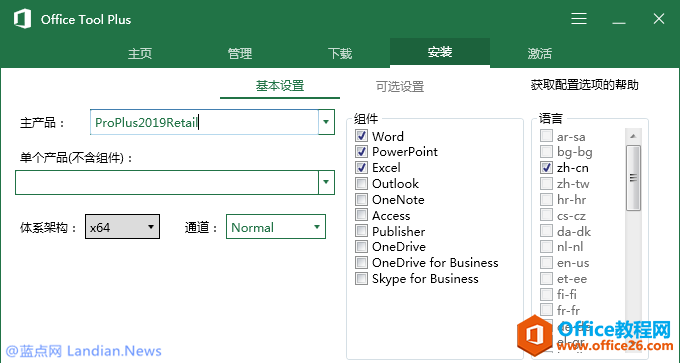Check the da-dk language checkbox
The image size is (680, 363).
click(546, 231)
